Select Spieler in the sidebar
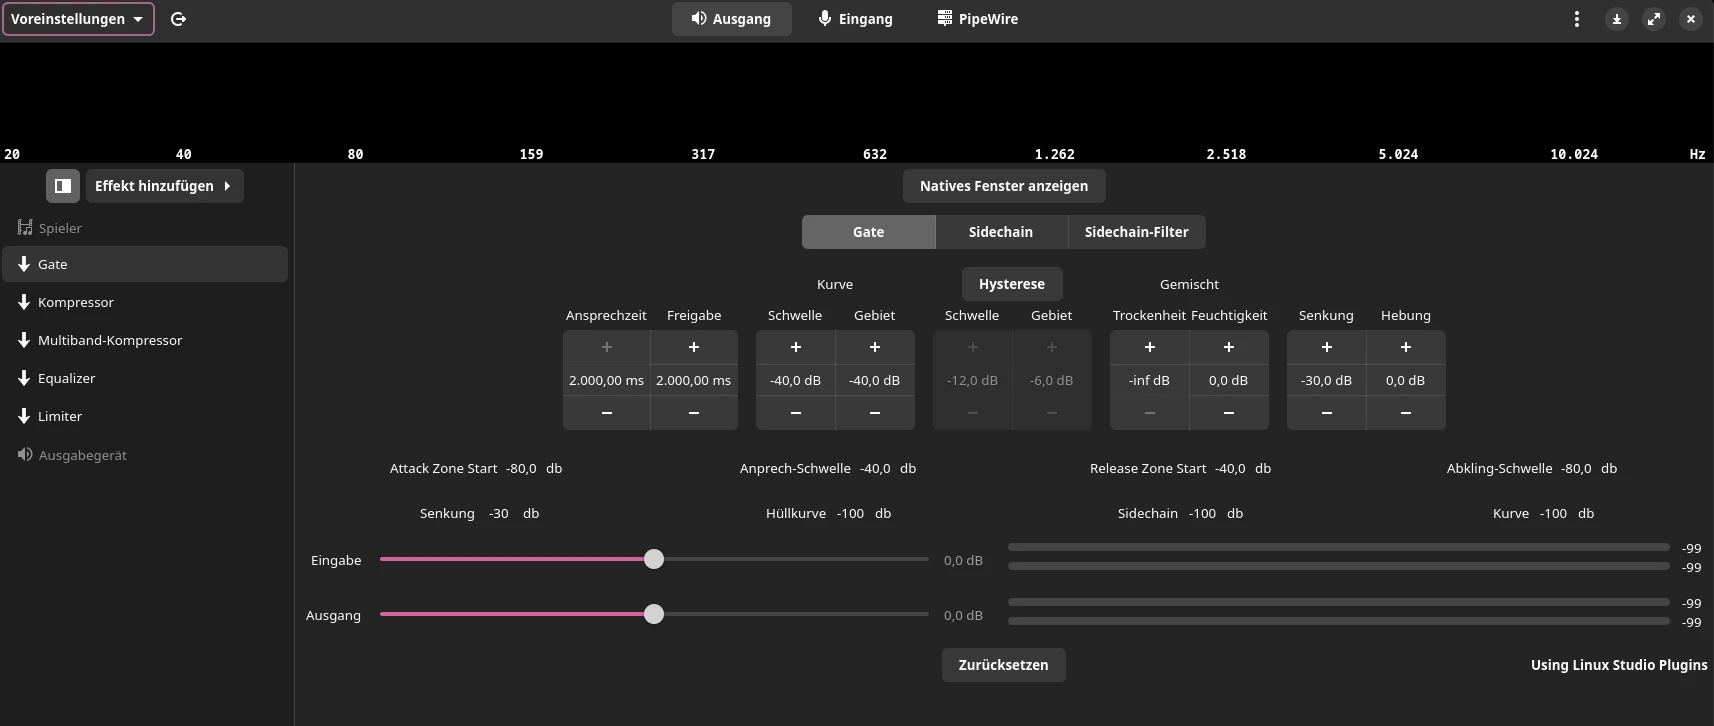The width and height of the screenshot is (1714, 726). (145, 228)
